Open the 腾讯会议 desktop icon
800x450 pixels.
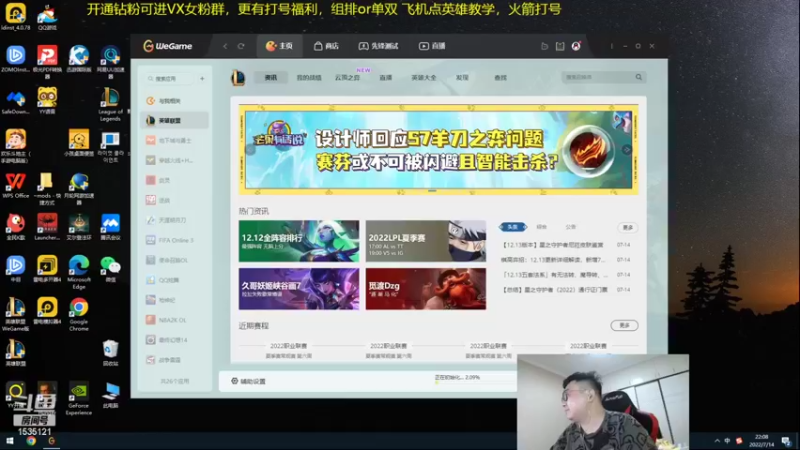110,227
